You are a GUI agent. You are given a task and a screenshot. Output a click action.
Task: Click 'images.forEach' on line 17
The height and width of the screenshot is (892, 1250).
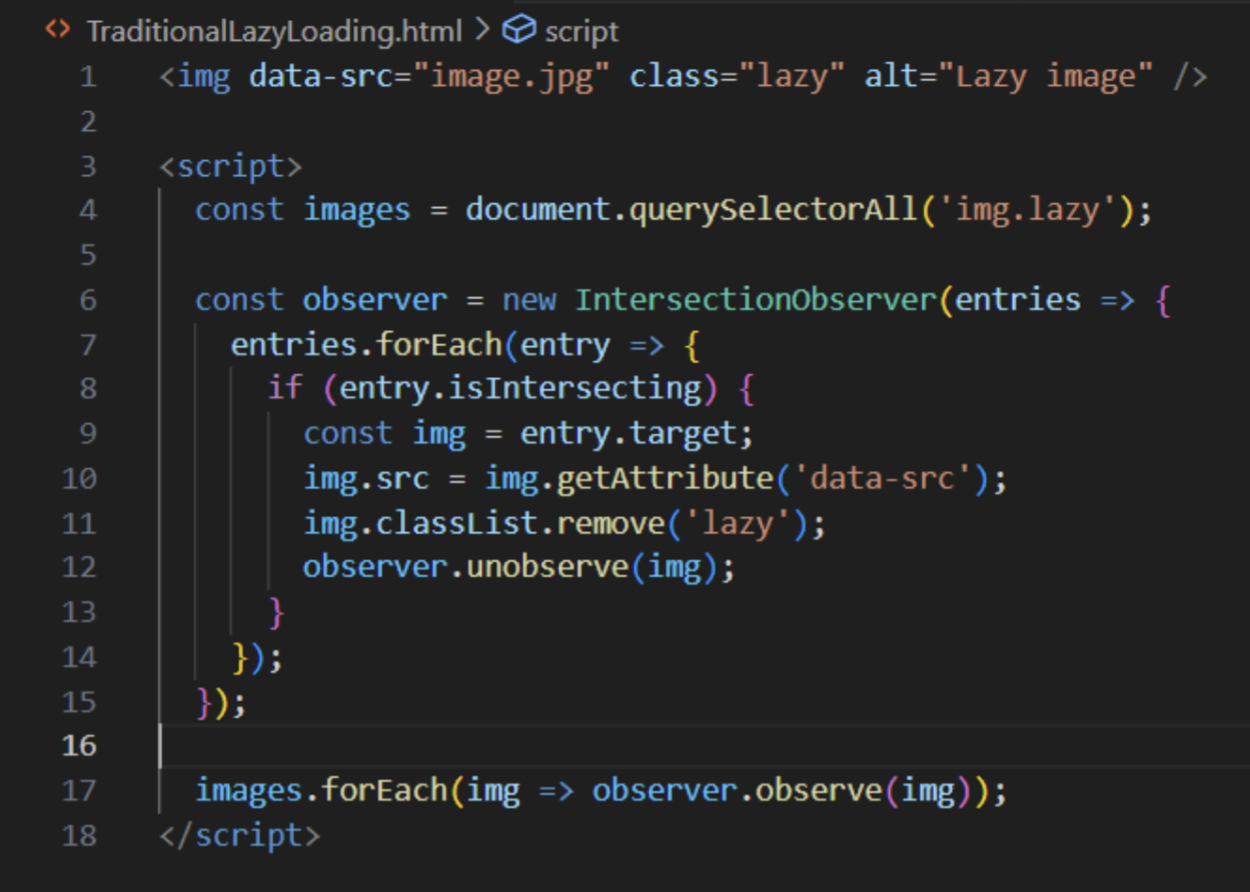[321, 790]
